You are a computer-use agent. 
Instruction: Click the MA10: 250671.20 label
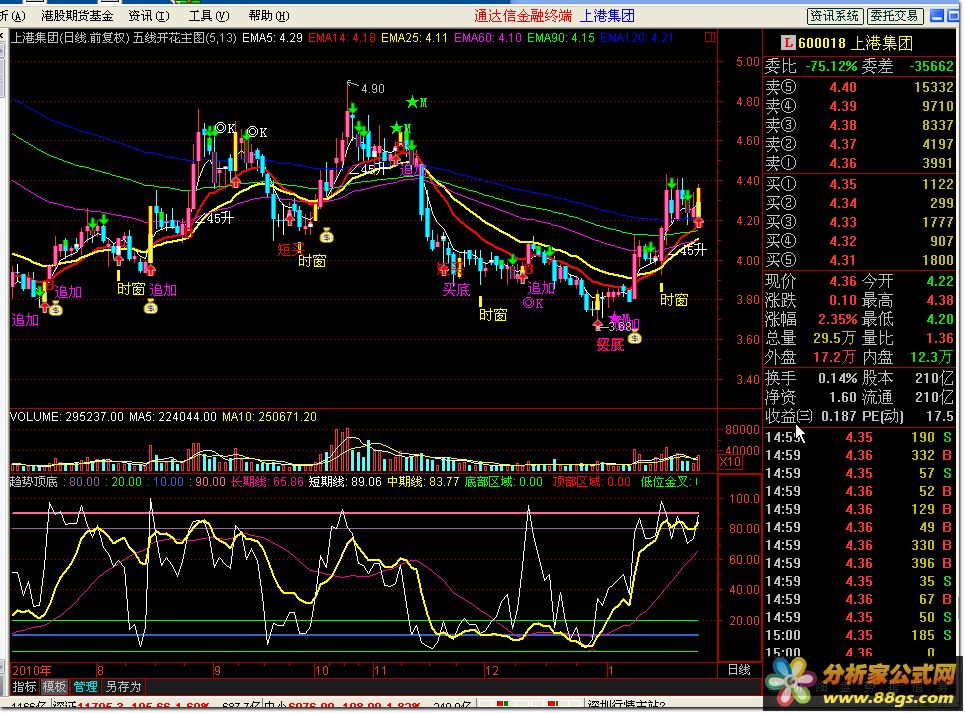point(269,416)
